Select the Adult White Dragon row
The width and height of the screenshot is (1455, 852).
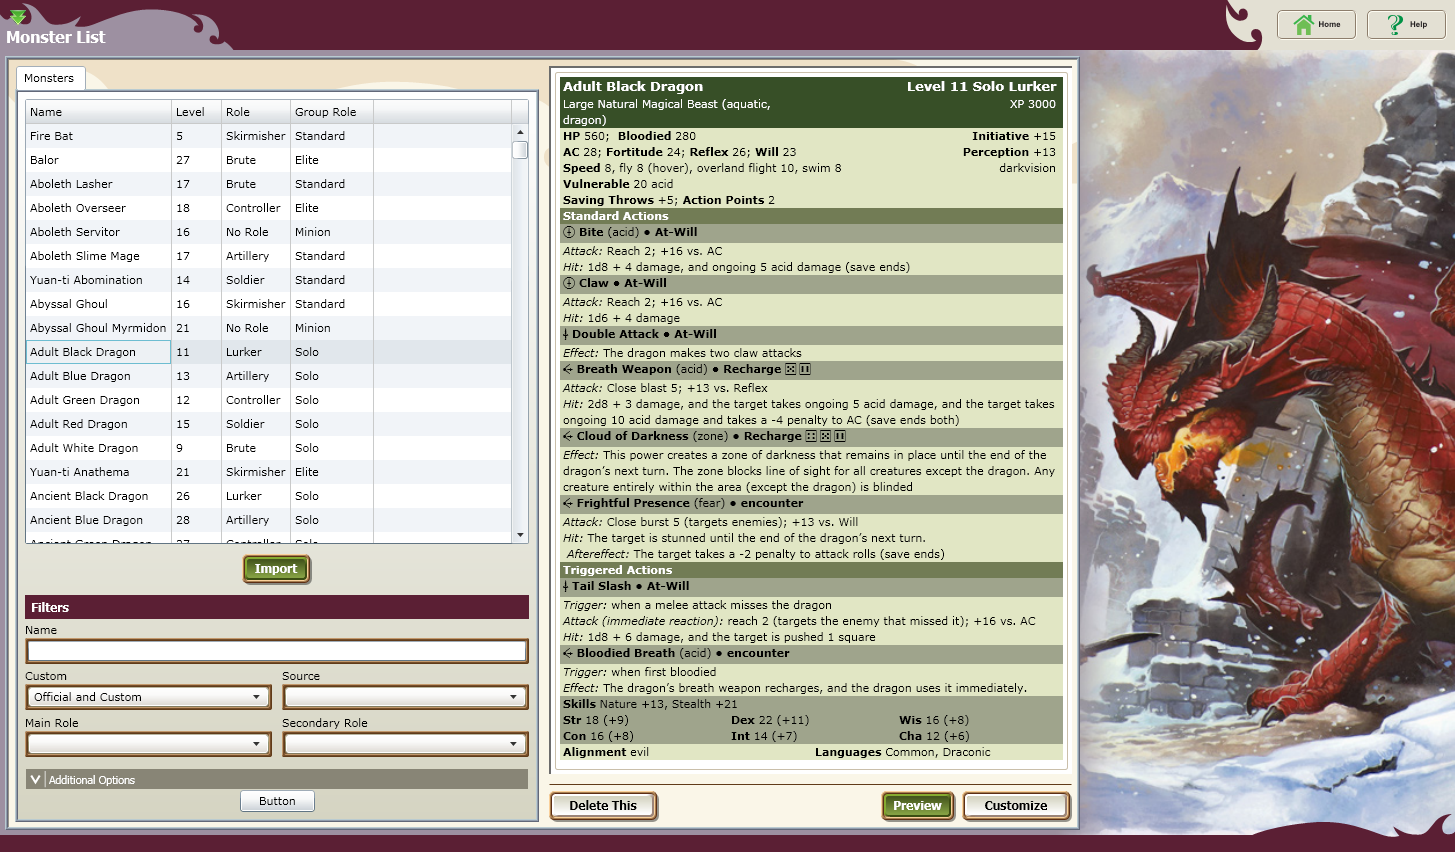click(268, 448)
